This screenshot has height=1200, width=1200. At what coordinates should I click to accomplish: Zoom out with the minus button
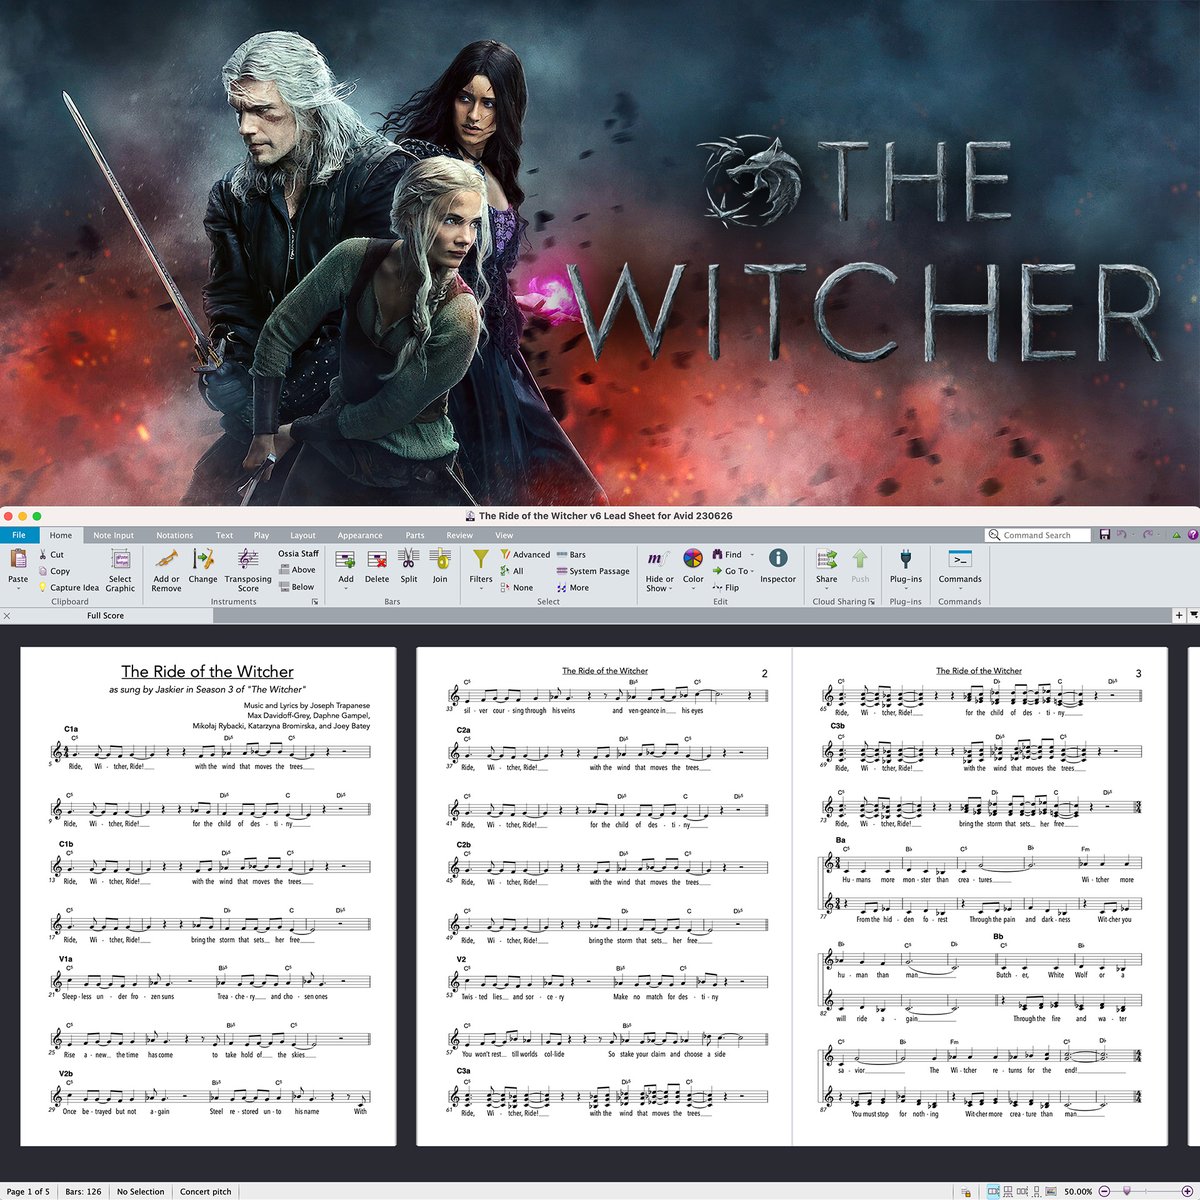[x=1104, y=1191]
